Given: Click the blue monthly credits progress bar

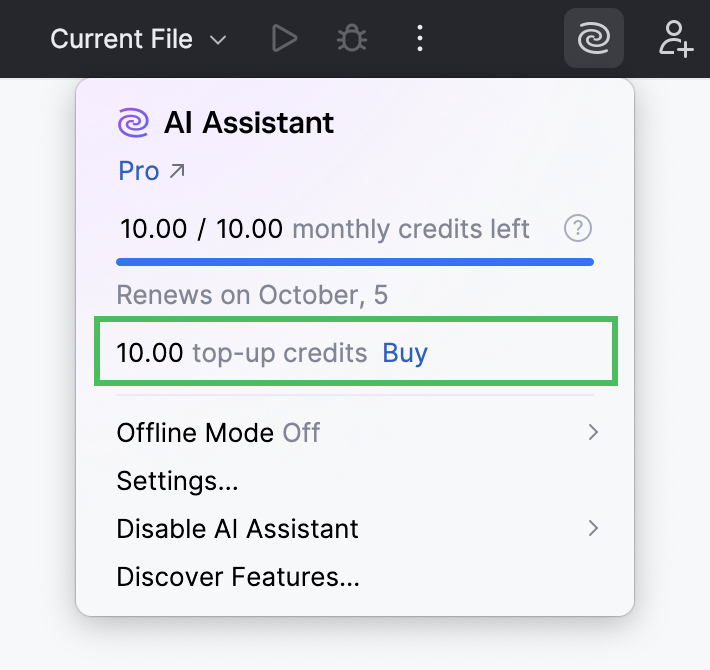Looking at the screenshot, I should (355, 262).
